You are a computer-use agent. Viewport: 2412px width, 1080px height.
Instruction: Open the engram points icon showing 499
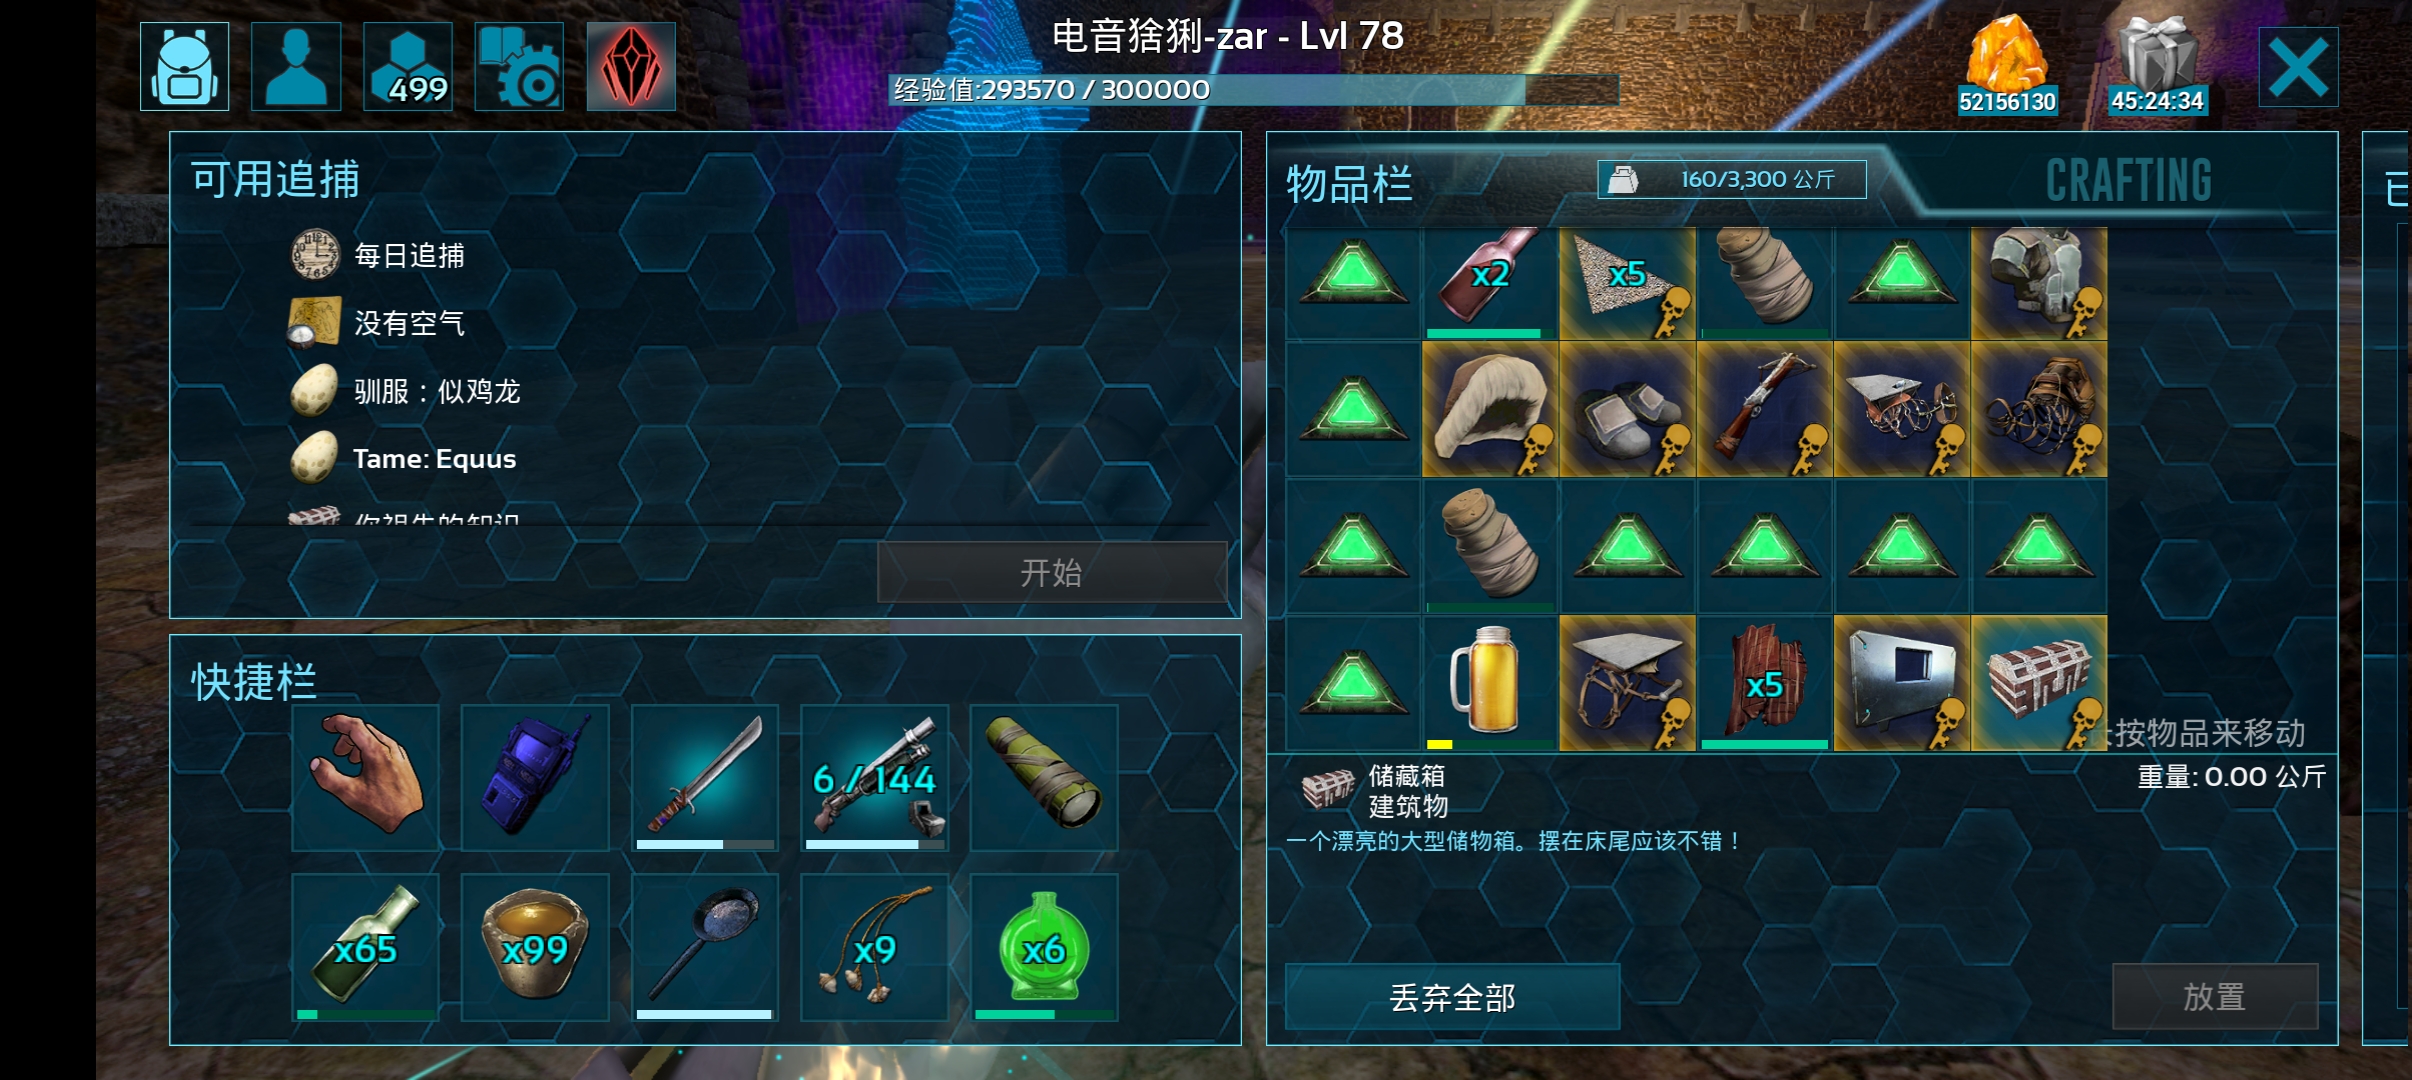point(408,66)
